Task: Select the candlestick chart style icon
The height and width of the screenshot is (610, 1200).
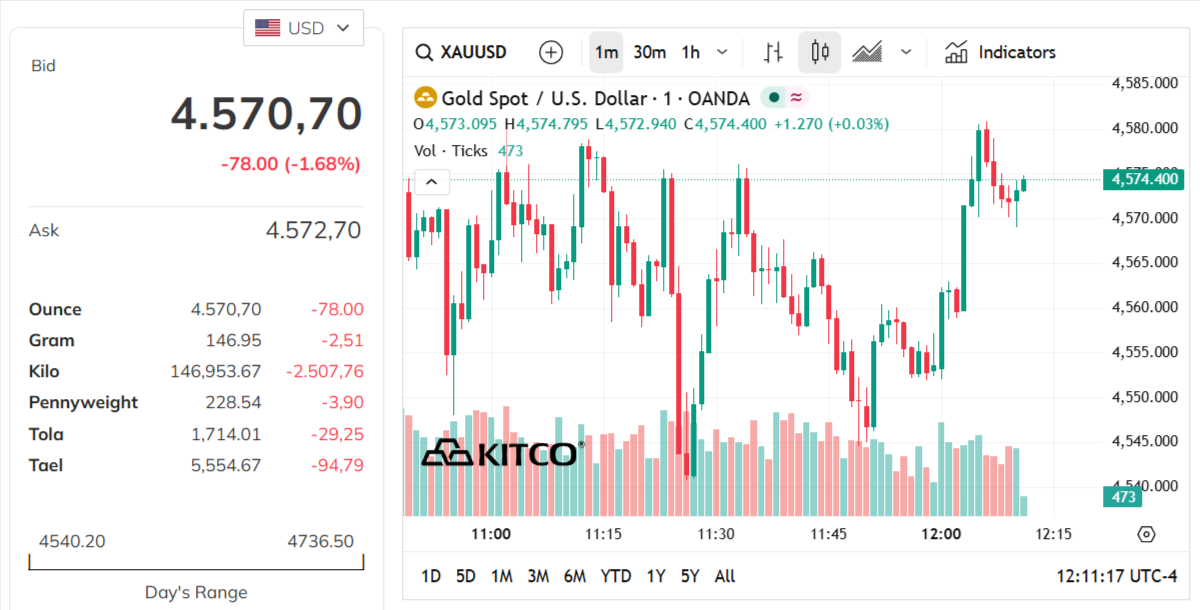Action: [x=820, y=52]
